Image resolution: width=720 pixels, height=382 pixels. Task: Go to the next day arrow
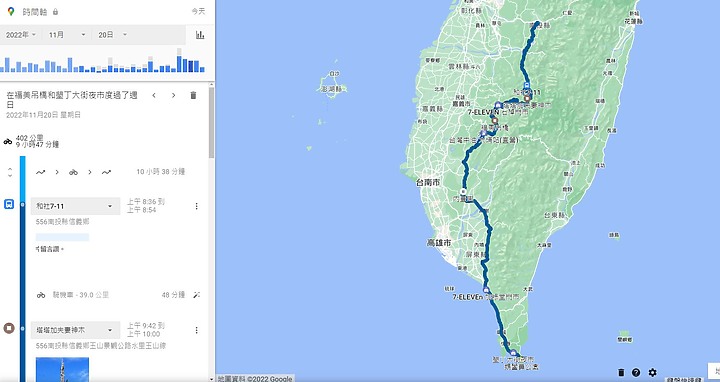point(173,96)
